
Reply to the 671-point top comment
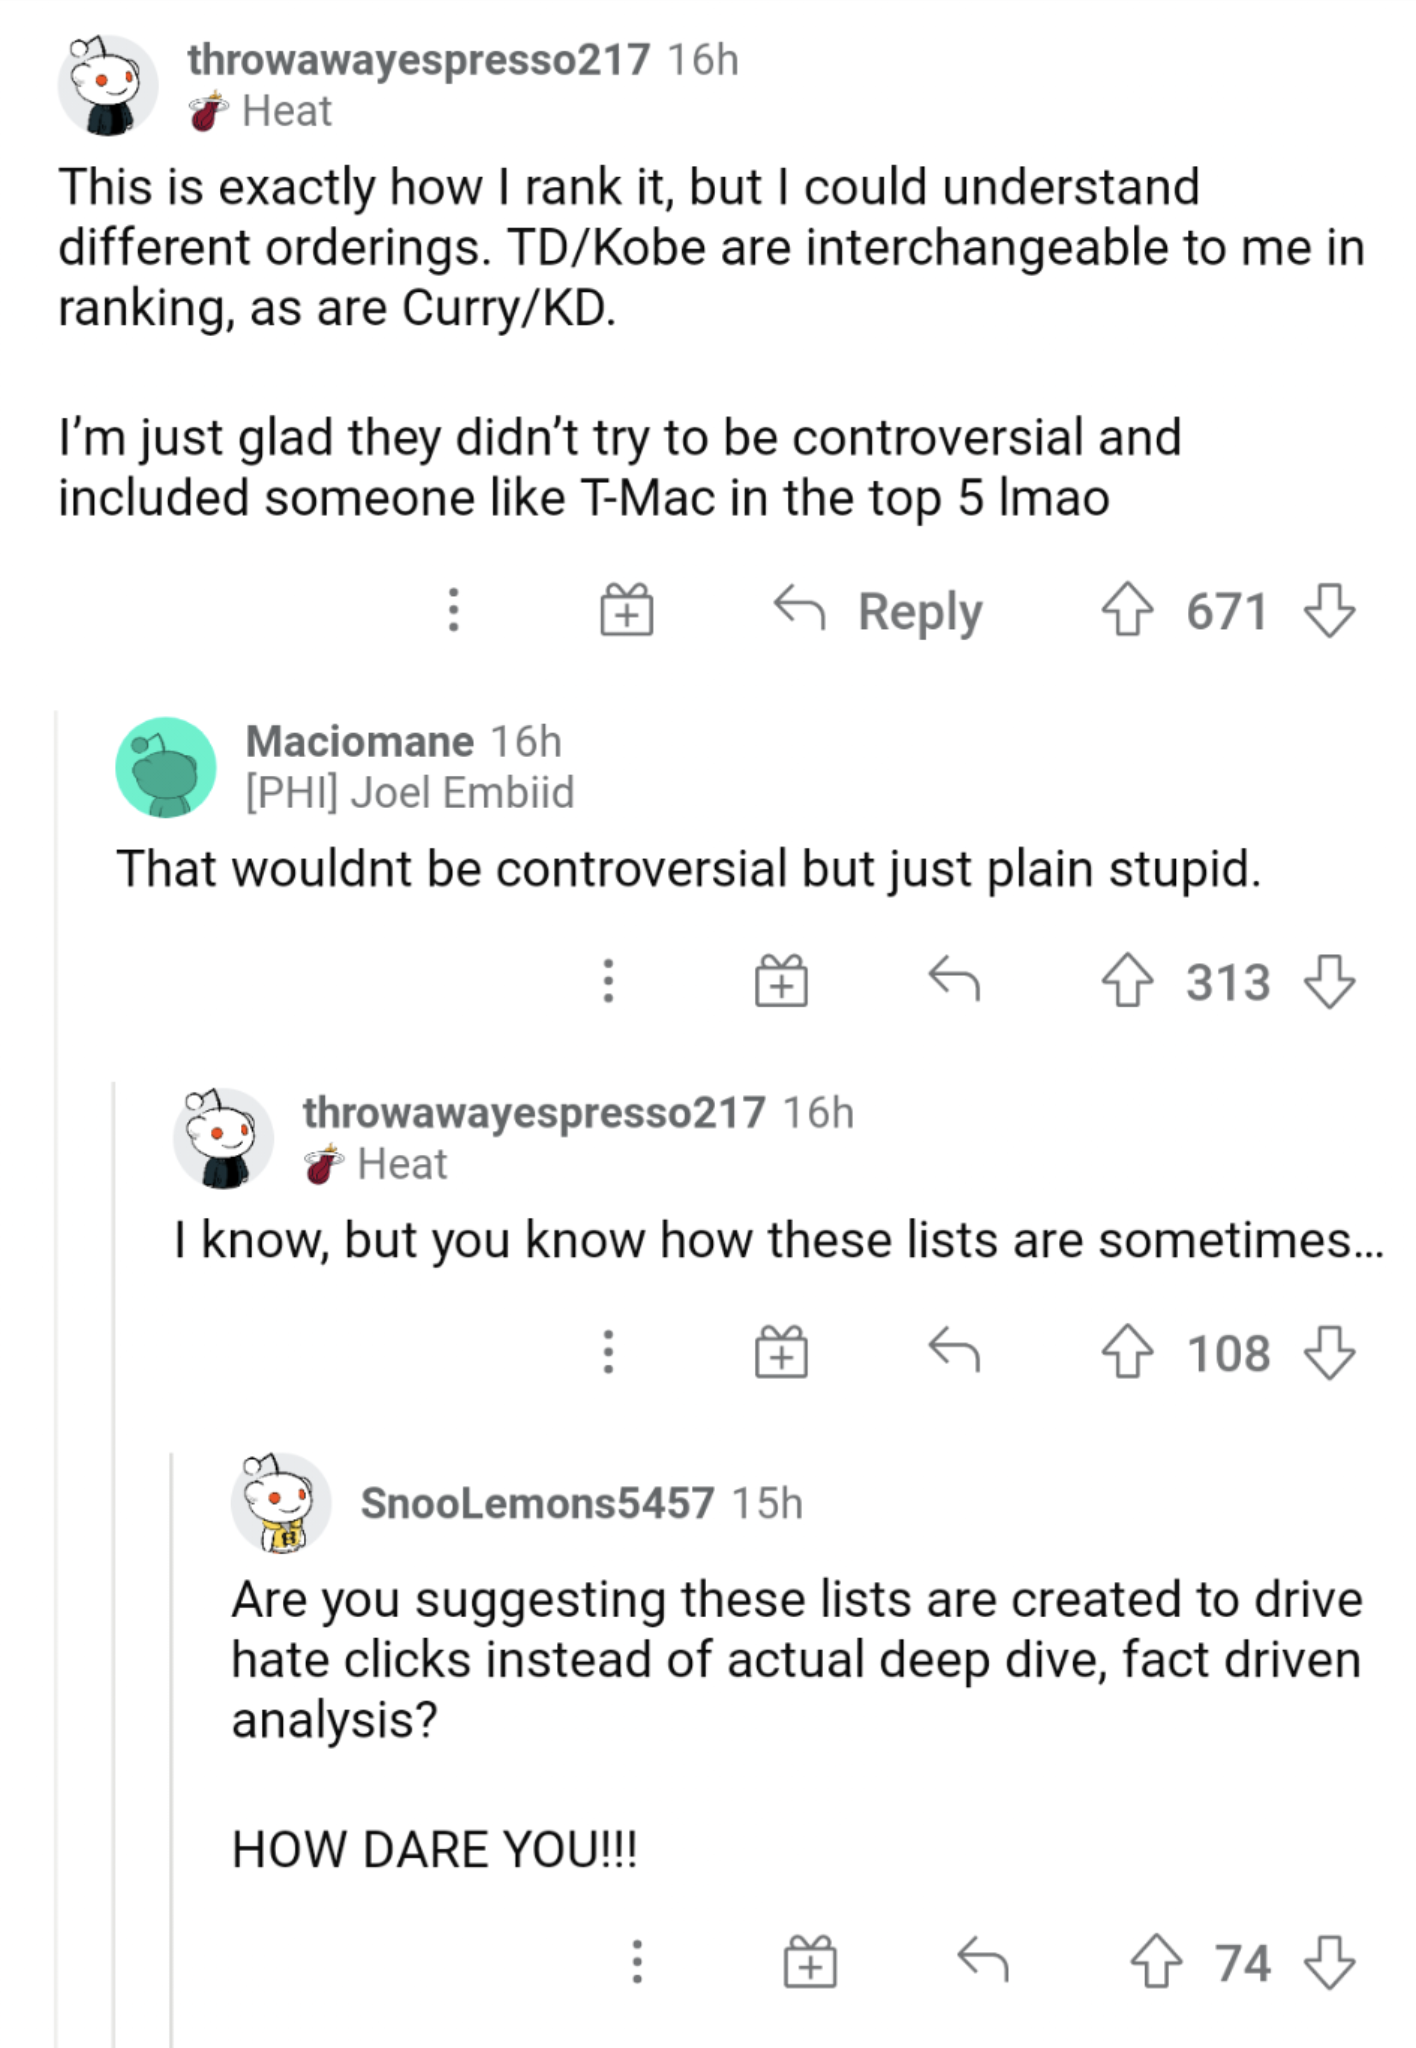click(x=879, y=611)
